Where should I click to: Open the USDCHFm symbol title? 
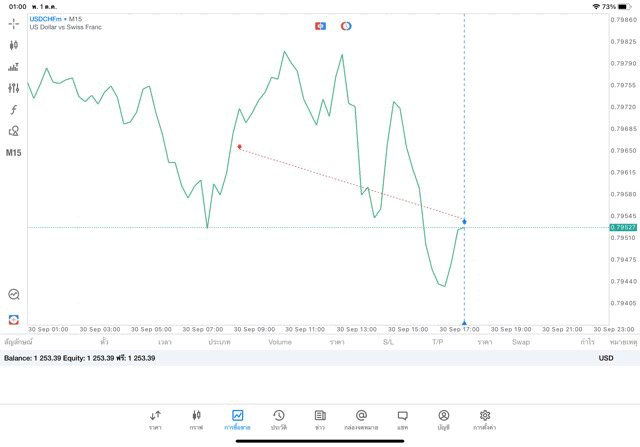pyautogui.click(x=46, y=18)
